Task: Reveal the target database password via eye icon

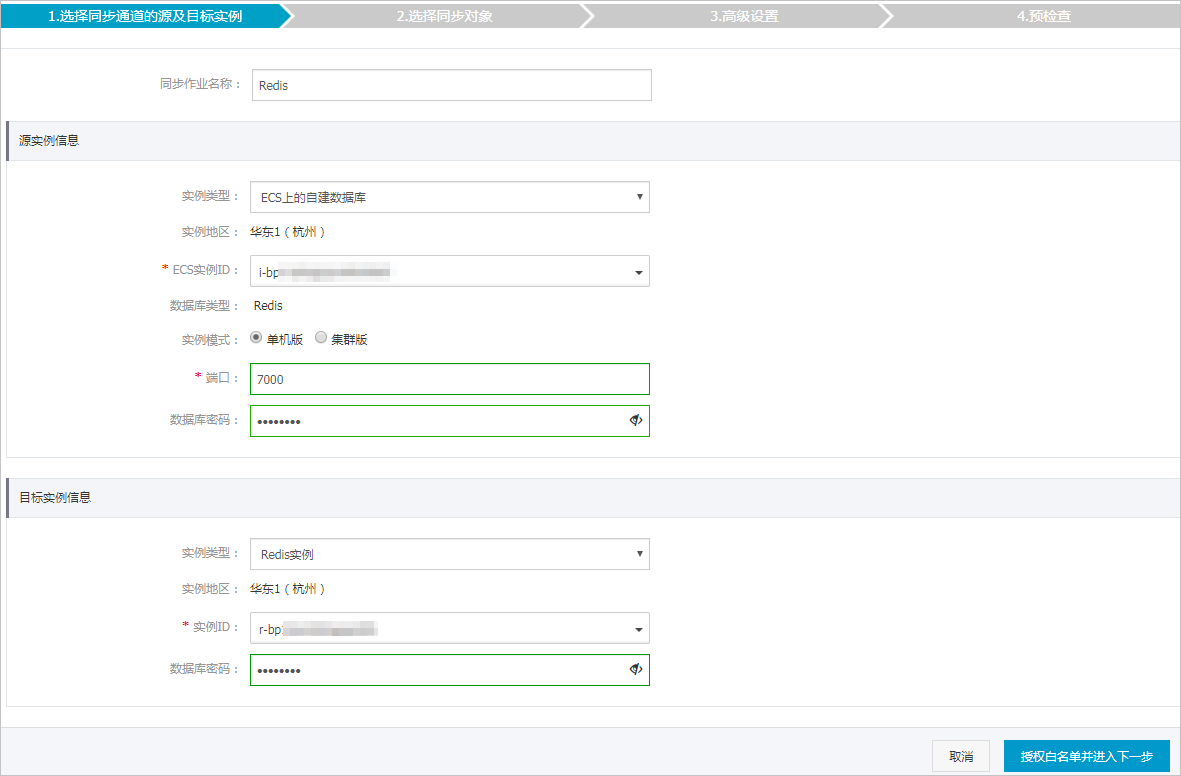Action: coord(636,669)
